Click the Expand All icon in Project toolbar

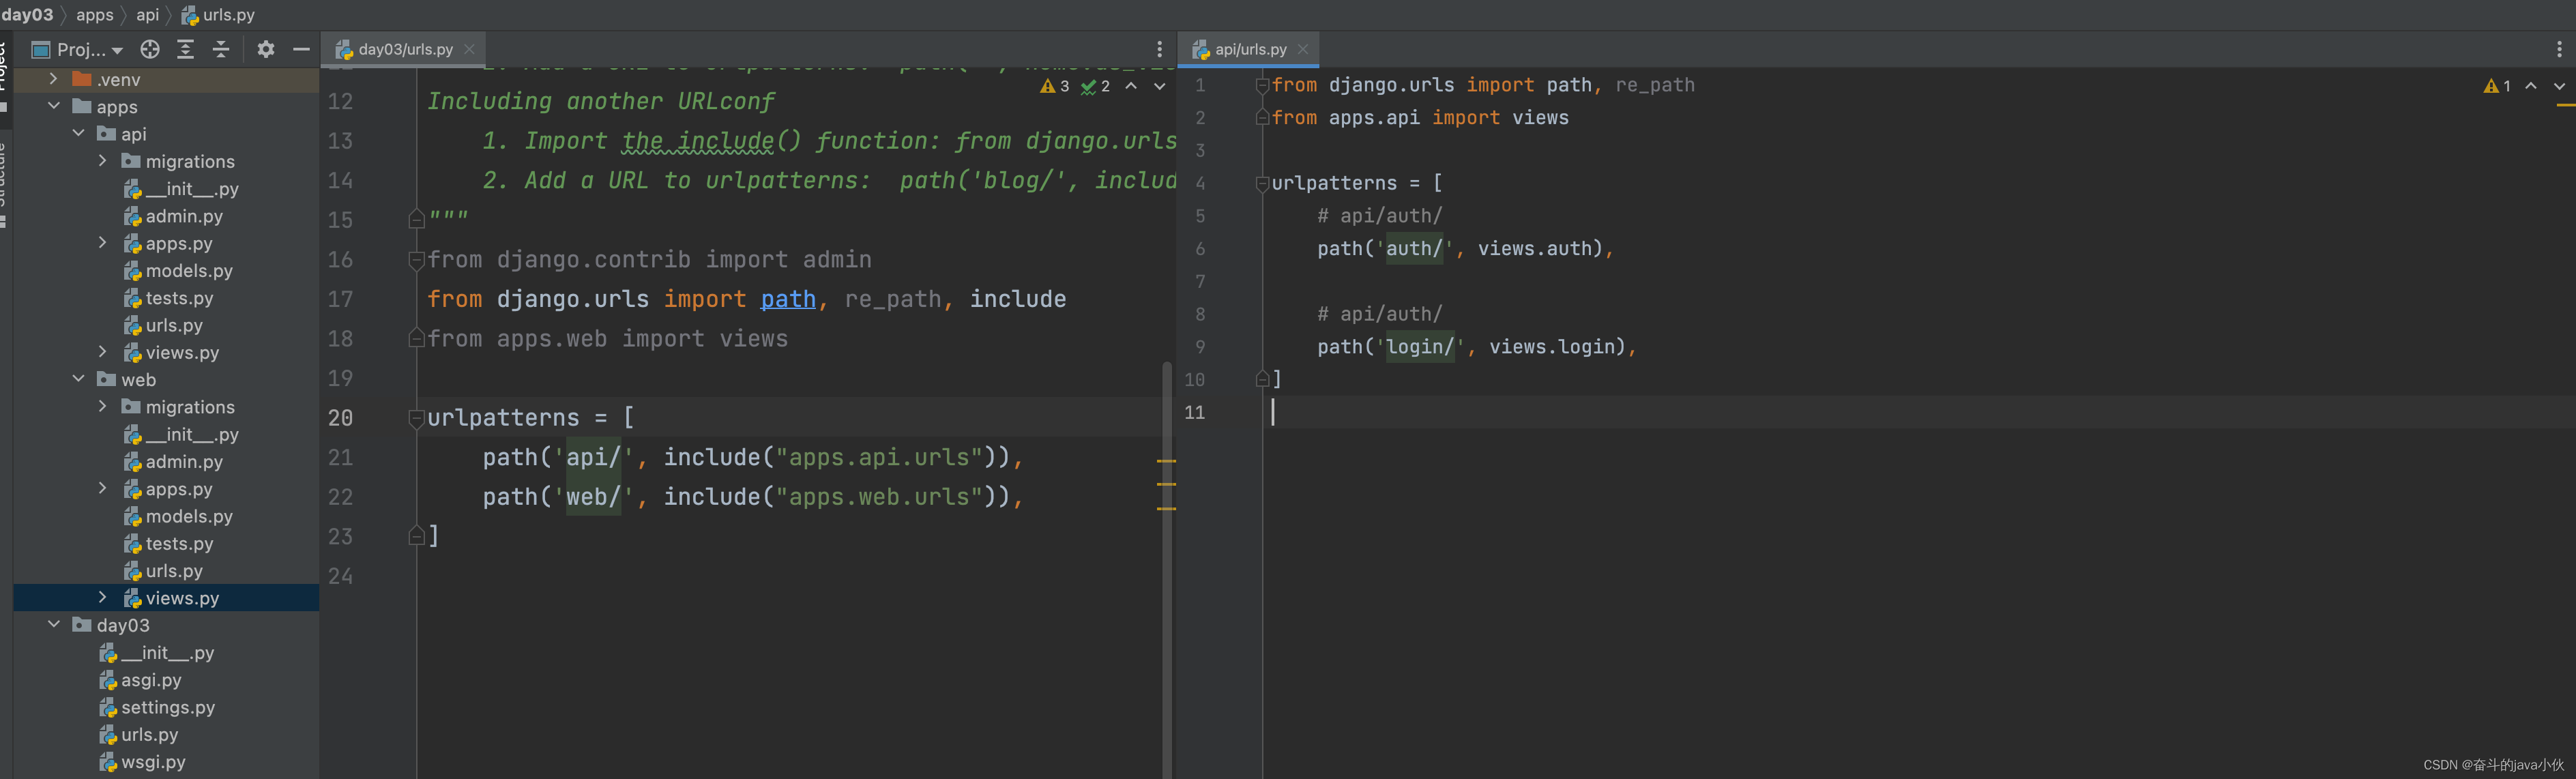[184, 49]
